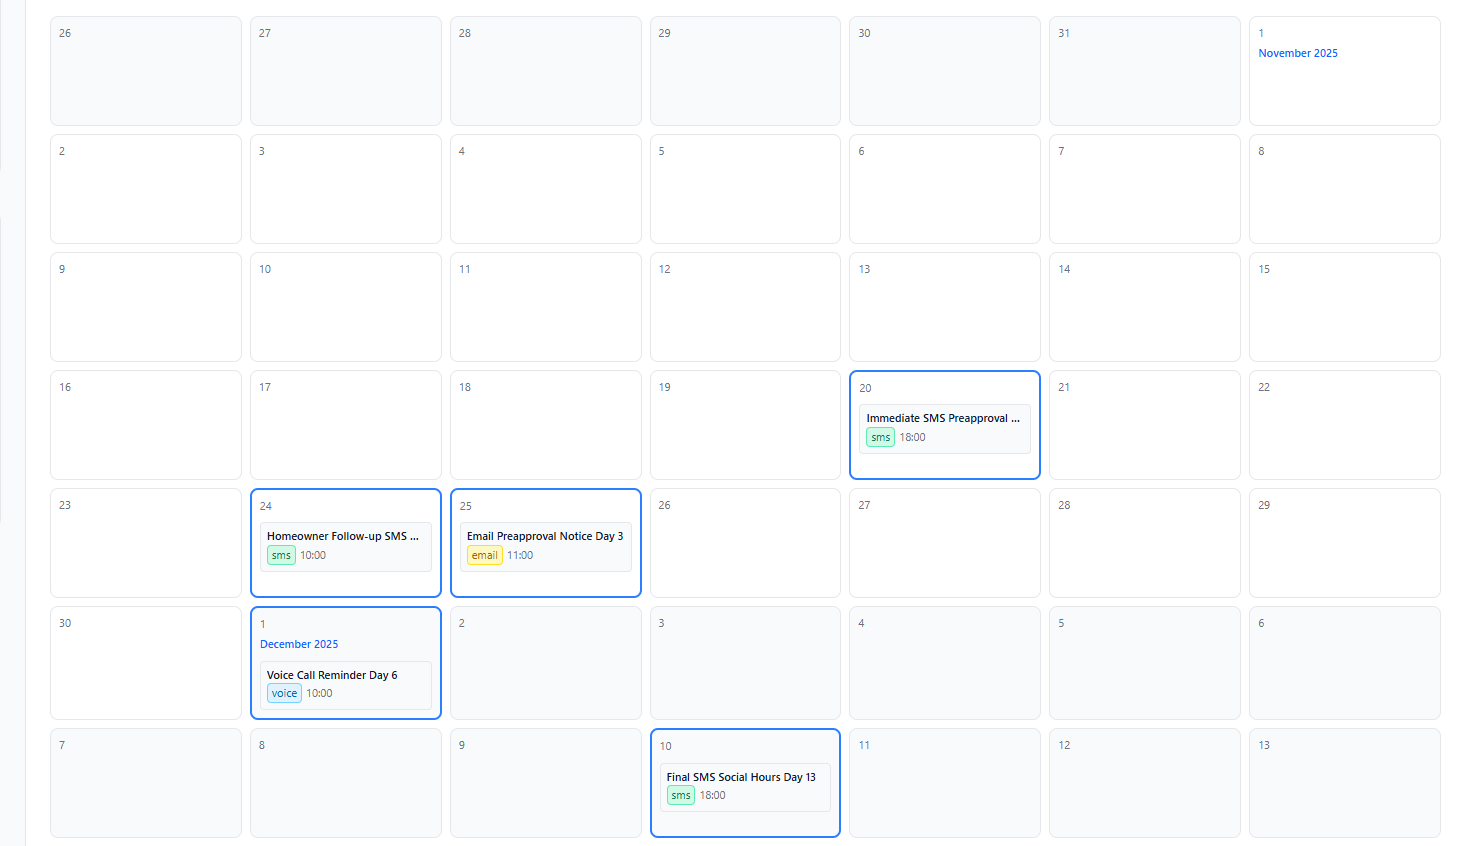Click the sms tag on November 20
The height and width of the screenshot is (846, 1459).
coord(880,438)
